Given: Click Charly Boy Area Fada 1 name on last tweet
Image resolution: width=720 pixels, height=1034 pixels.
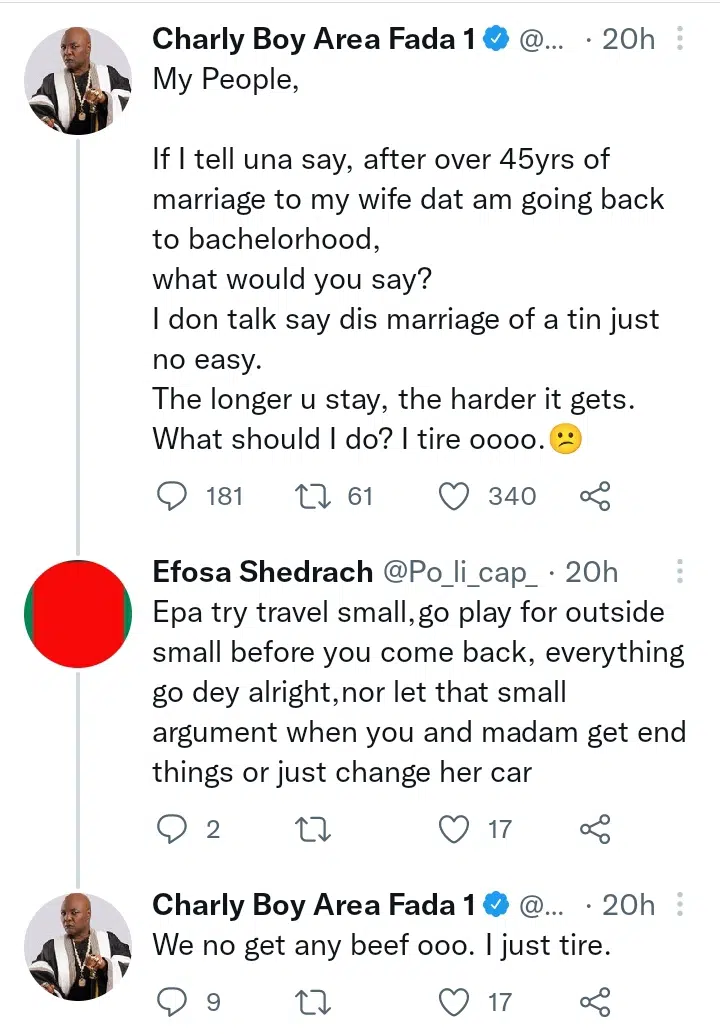Looking at the screenshot, I should pyautogui.click(x=314, y=905).
